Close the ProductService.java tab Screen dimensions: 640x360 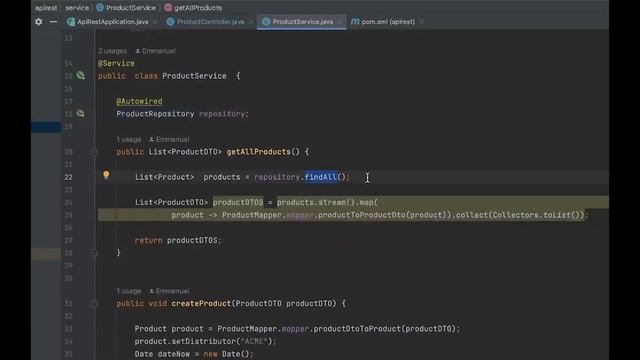point(340,22)
